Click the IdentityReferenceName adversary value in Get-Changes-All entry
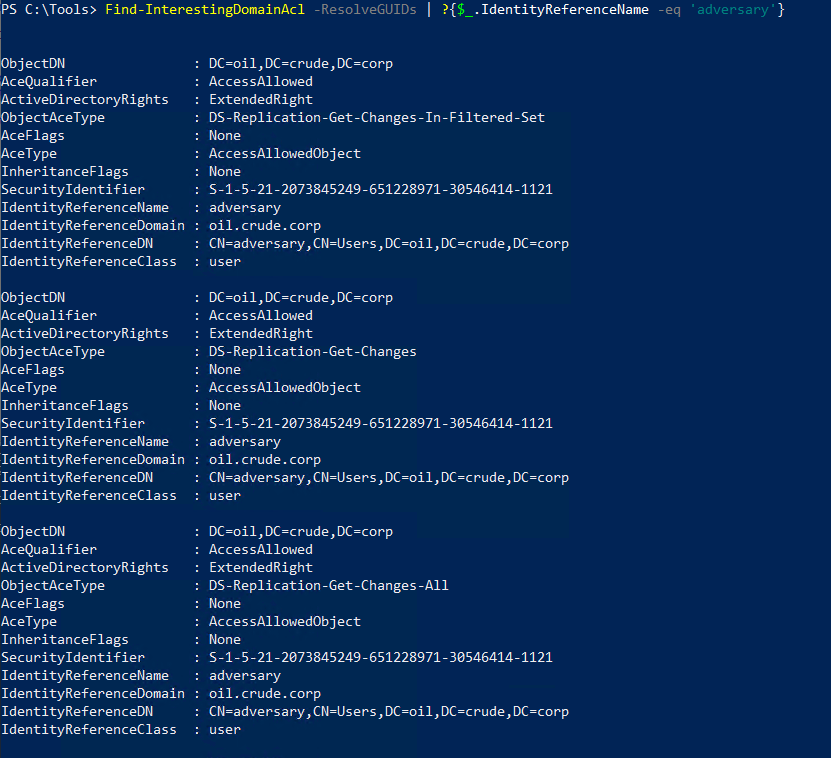This screenshot has width=831, height=758. [245, 676]
